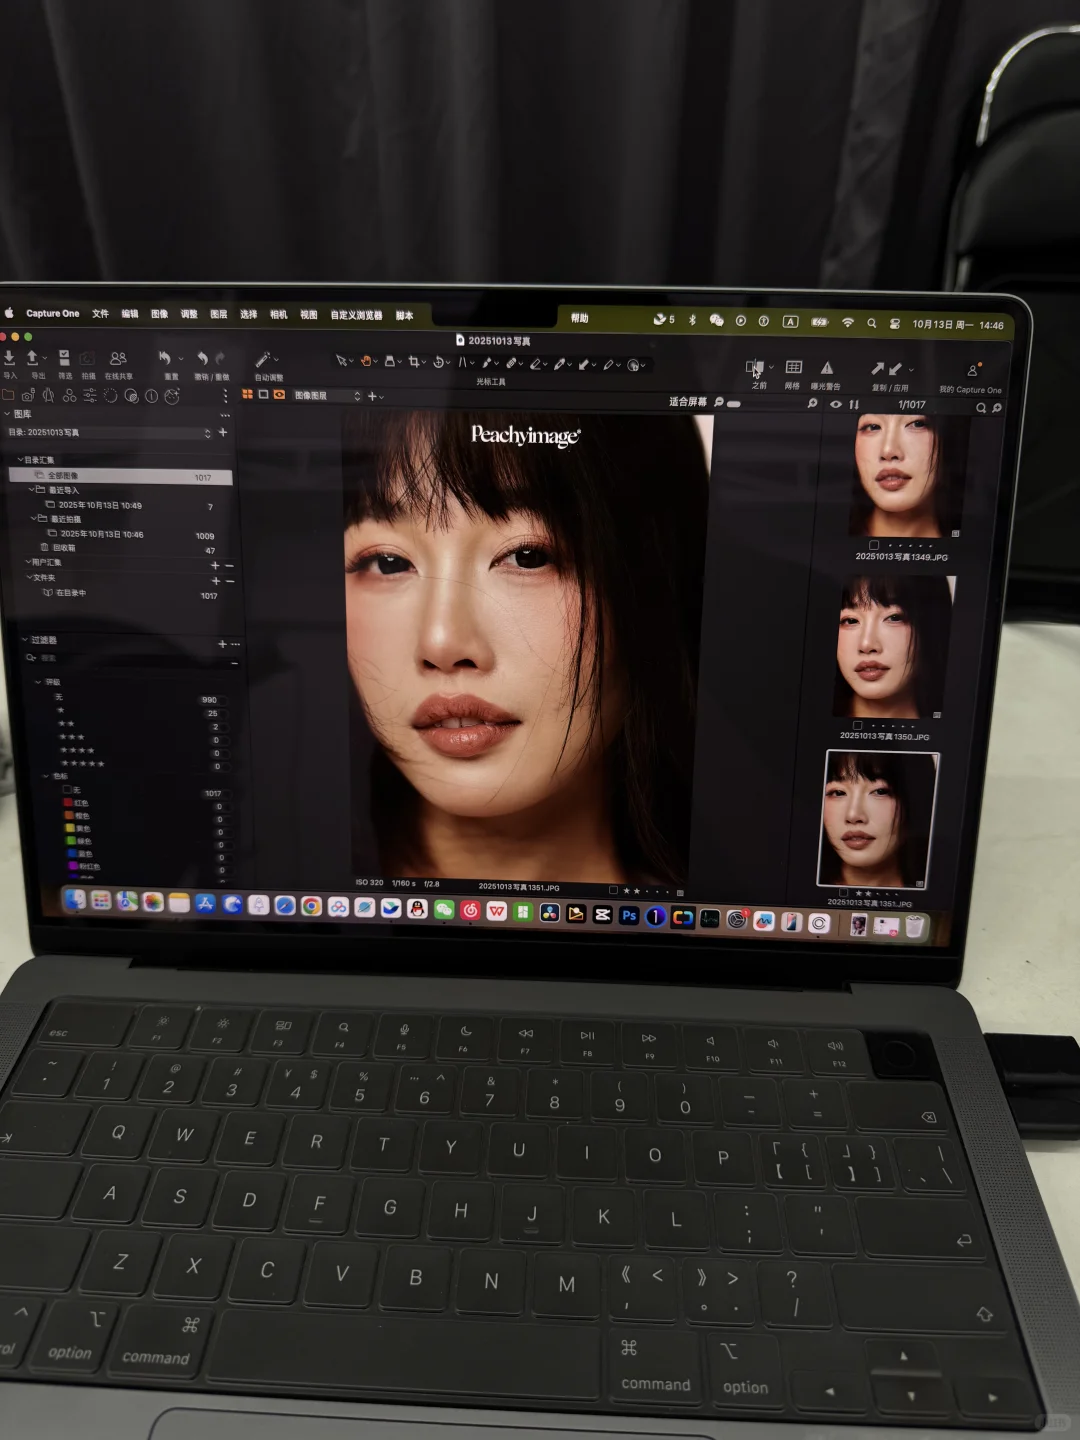Tick checkbox under thumbnail 1350.JPG
This screenshot has width=1080, height=1440.
point(858,725)
